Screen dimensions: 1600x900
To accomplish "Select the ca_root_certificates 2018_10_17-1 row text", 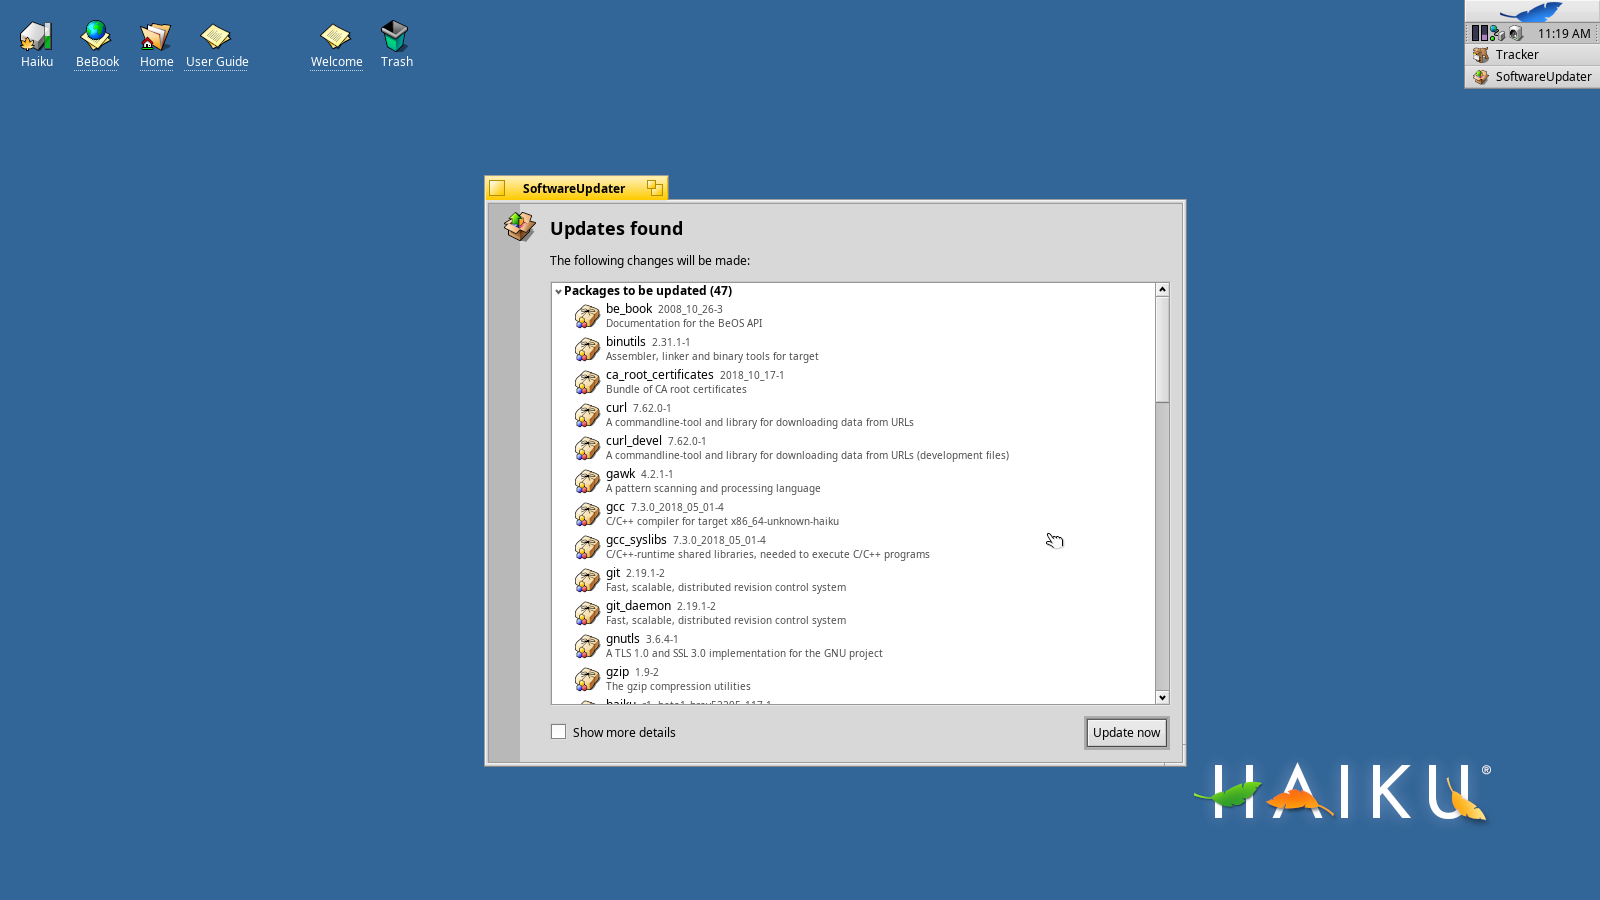I will 695,375.
